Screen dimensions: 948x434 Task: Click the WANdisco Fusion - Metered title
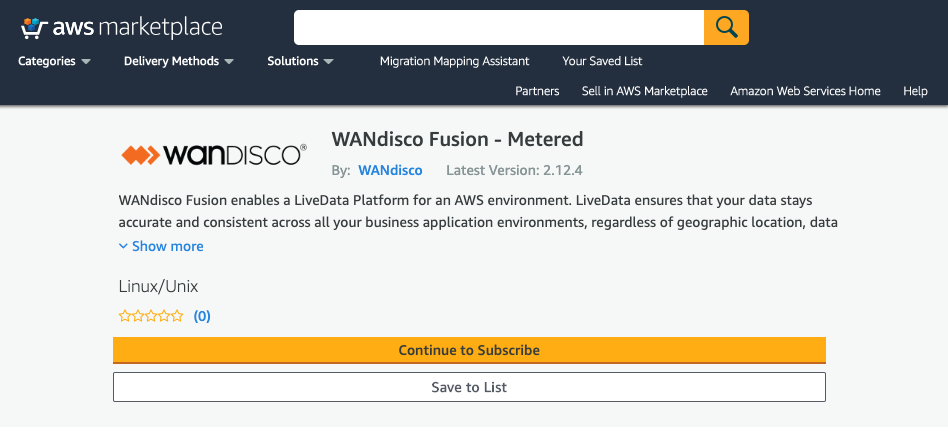pyautogui.click(x=457, y=140)
